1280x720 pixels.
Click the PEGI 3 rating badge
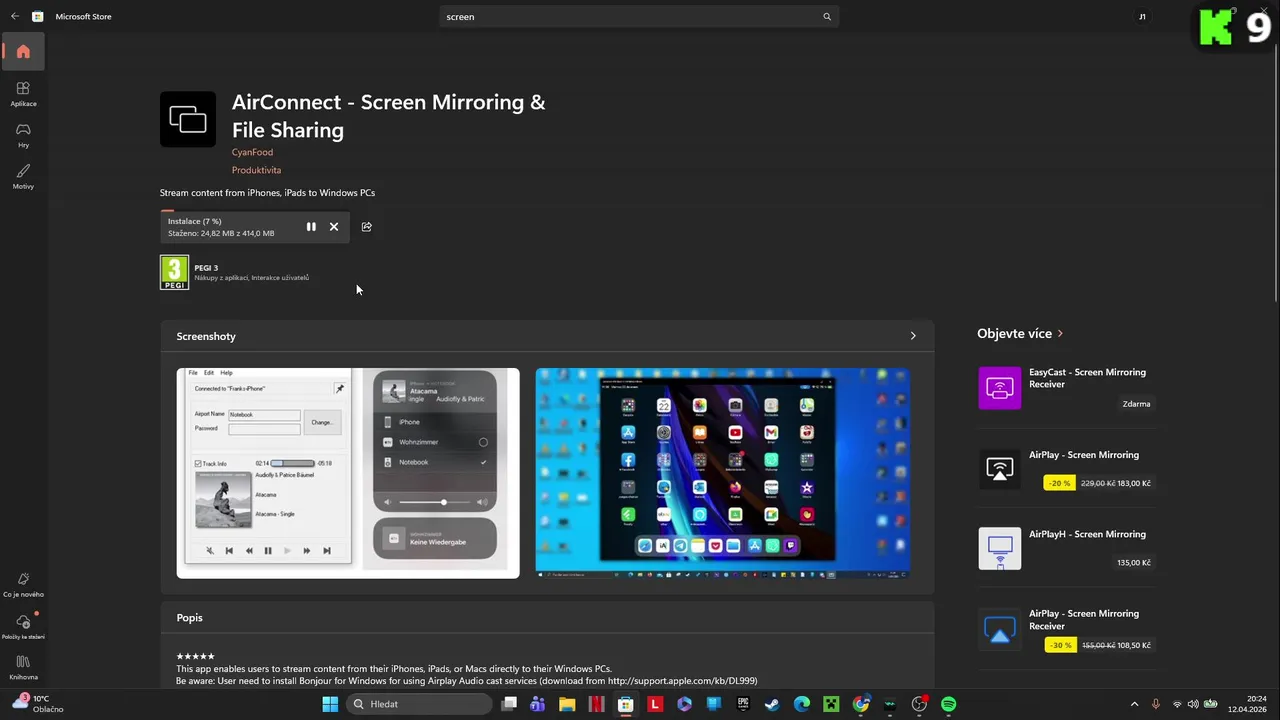coord(174,273)
